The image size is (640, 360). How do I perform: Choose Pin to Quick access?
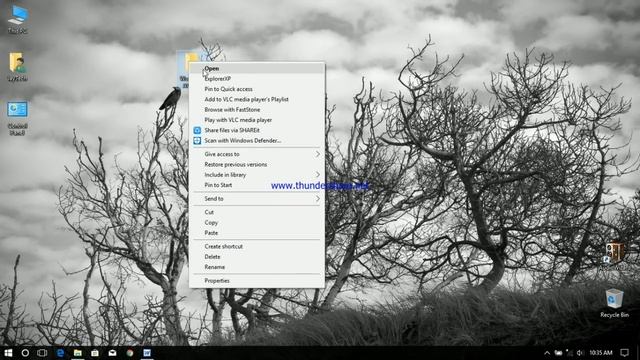tap(257, 89)
